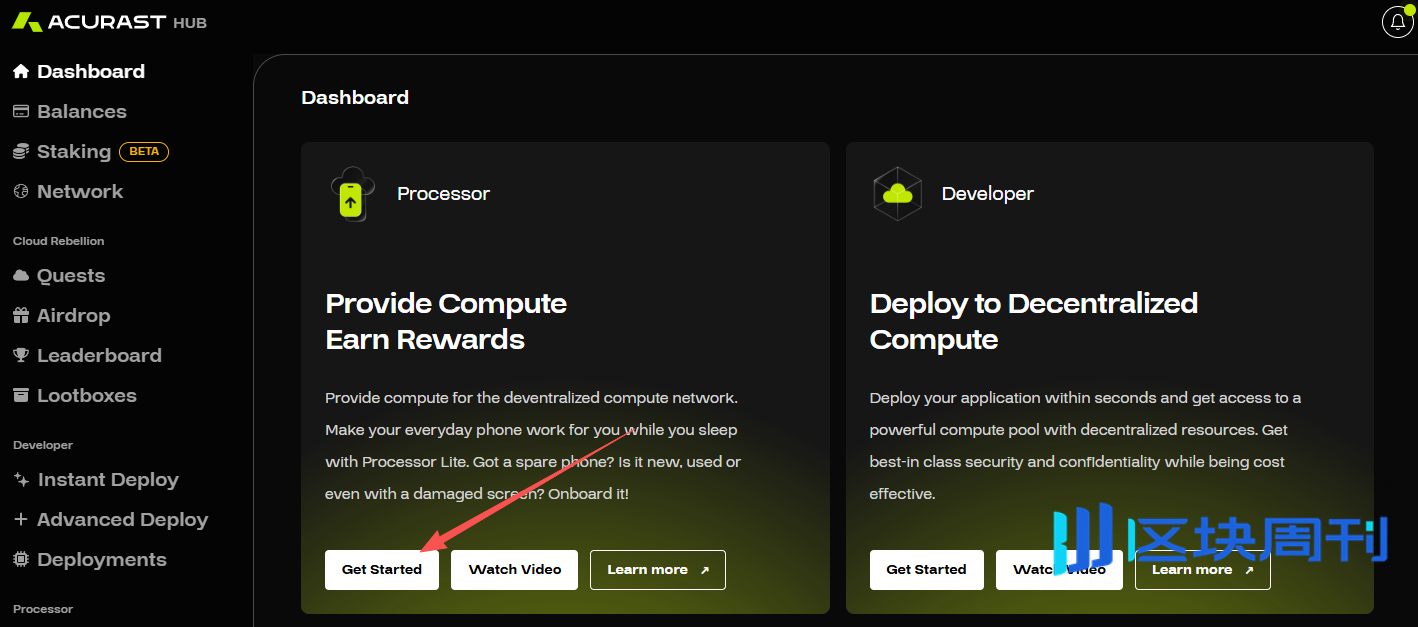Click the notification bell icon

coord(1397,22)
